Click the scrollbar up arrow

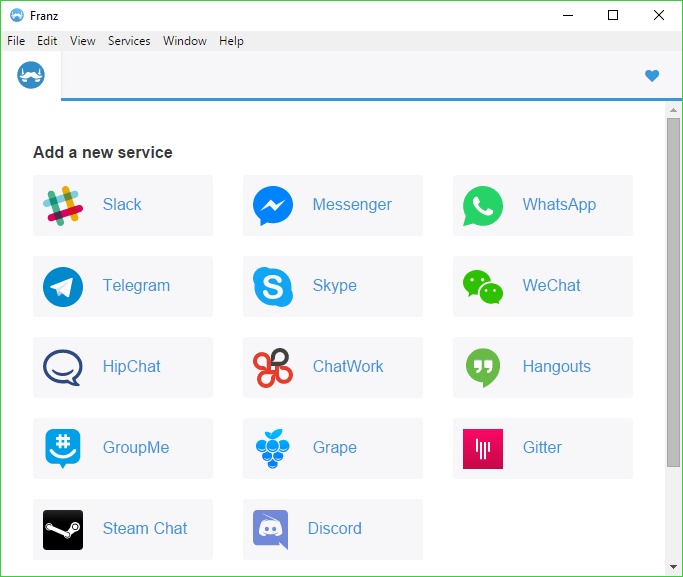pyautogui.click(x=673, y=110)
